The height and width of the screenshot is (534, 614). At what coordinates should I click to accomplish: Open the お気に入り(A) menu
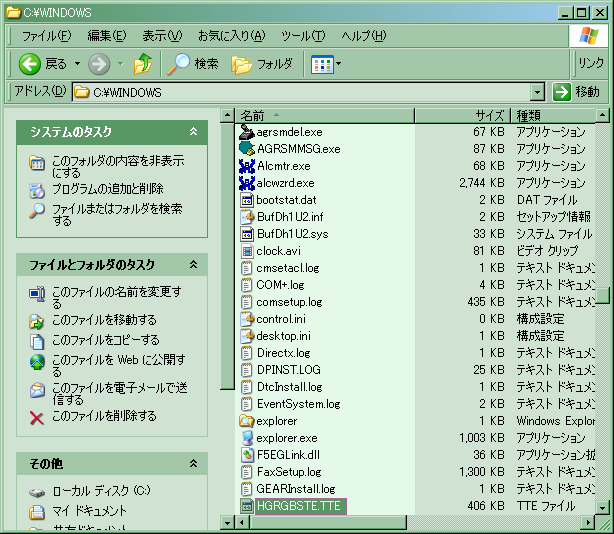pyautogui.click(x=231, y=36)
